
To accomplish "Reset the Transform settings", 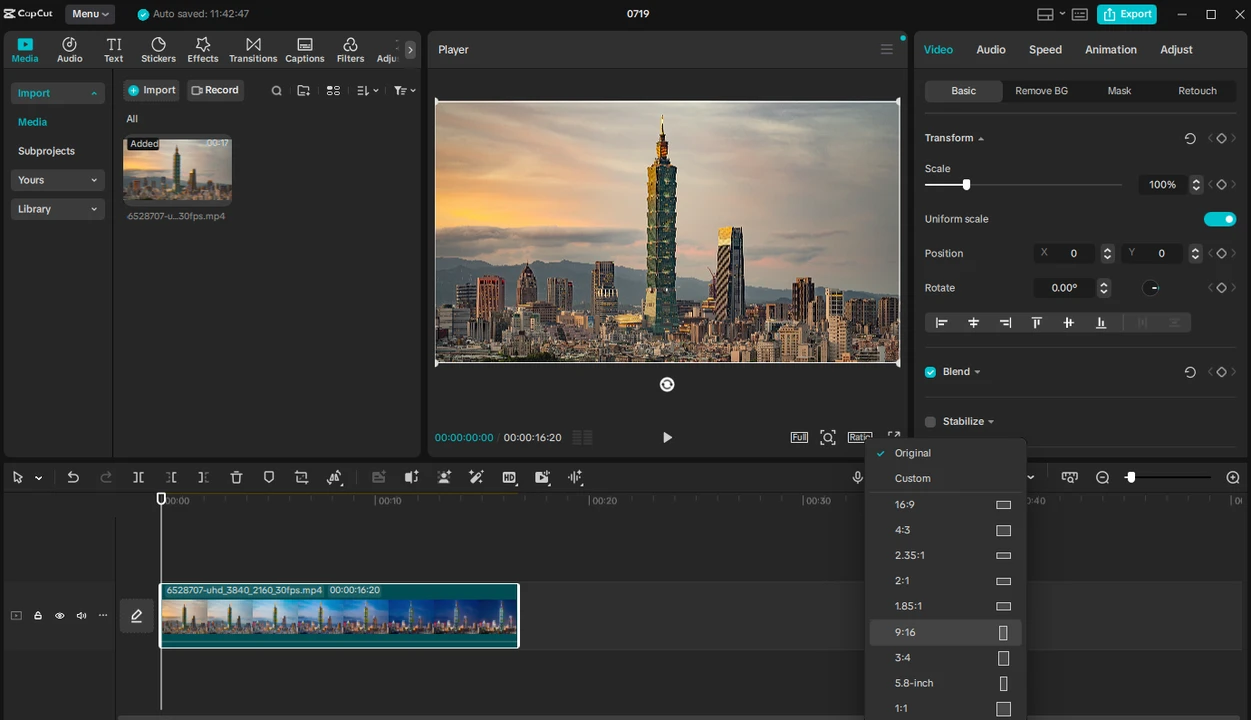I will (1190, 139).
